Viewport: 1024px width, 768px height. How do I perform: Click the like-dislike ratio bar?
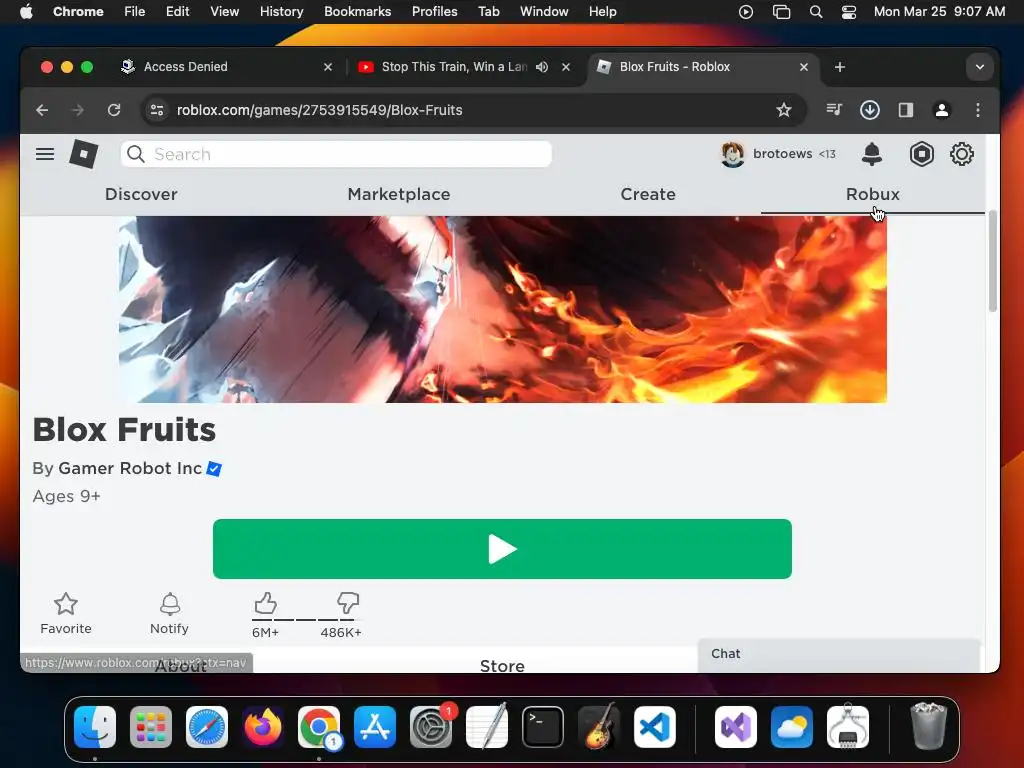(x=306, y=619)
